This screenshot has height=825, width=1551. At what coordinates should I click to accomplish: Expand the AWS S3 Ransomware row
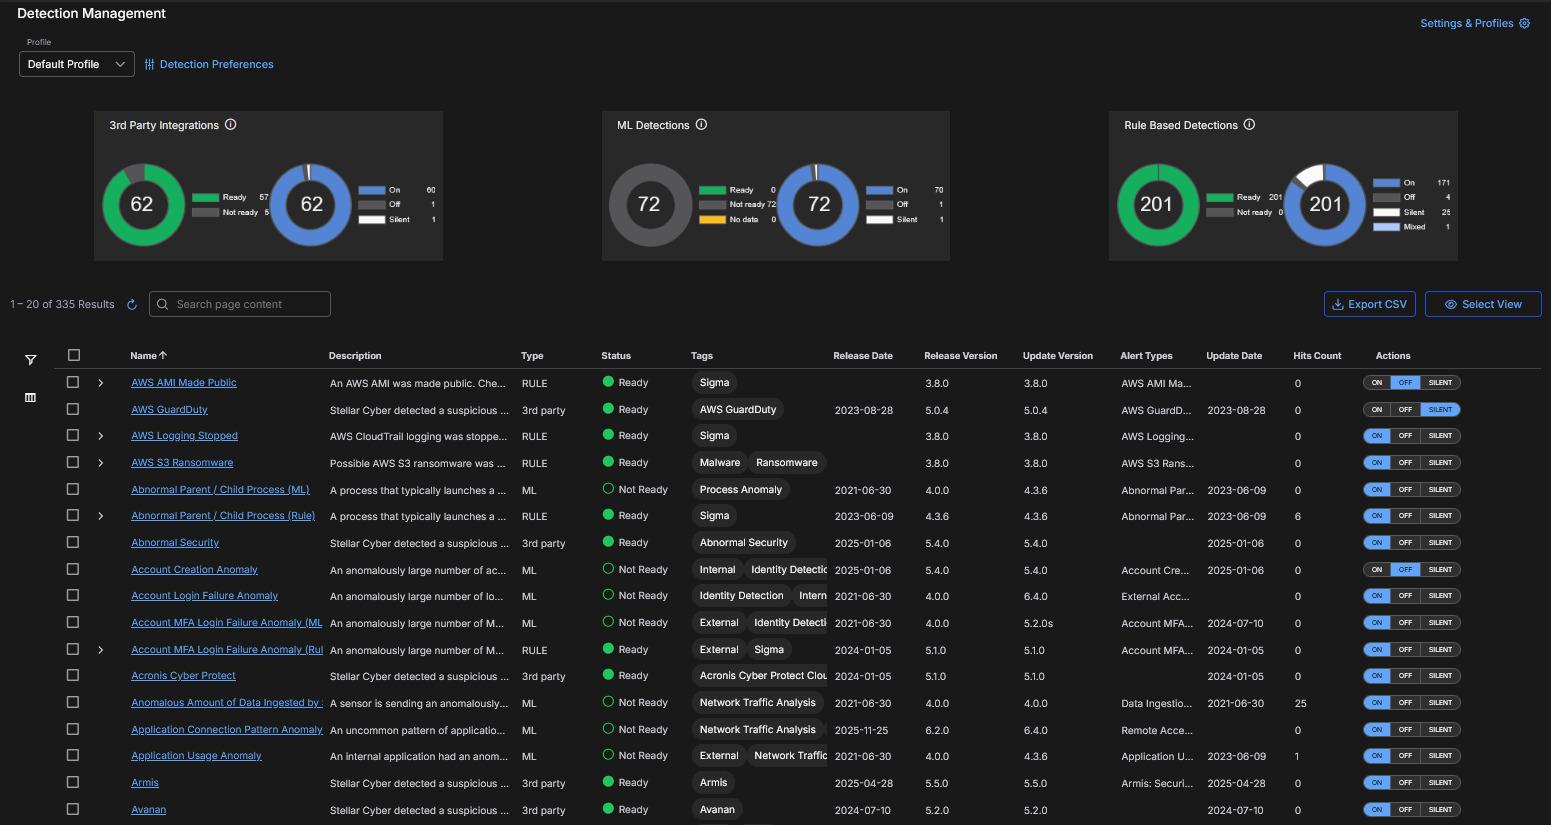(x=101, y=463)
